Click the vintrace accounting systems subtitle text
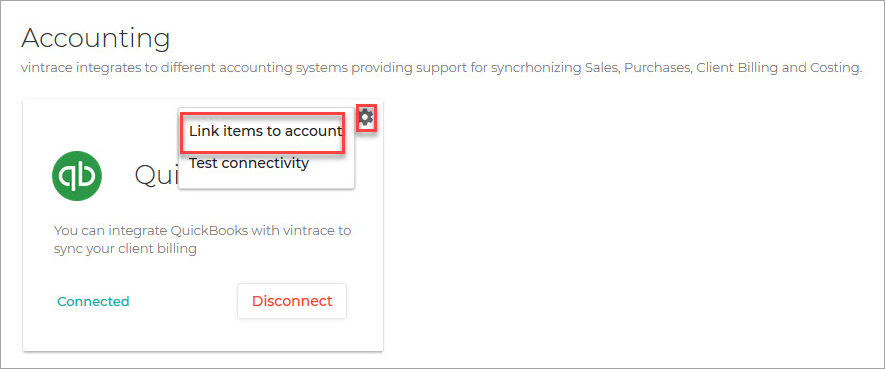Image resolution: width=885 pixels, height=369 pixels. (x=441, y=68)
